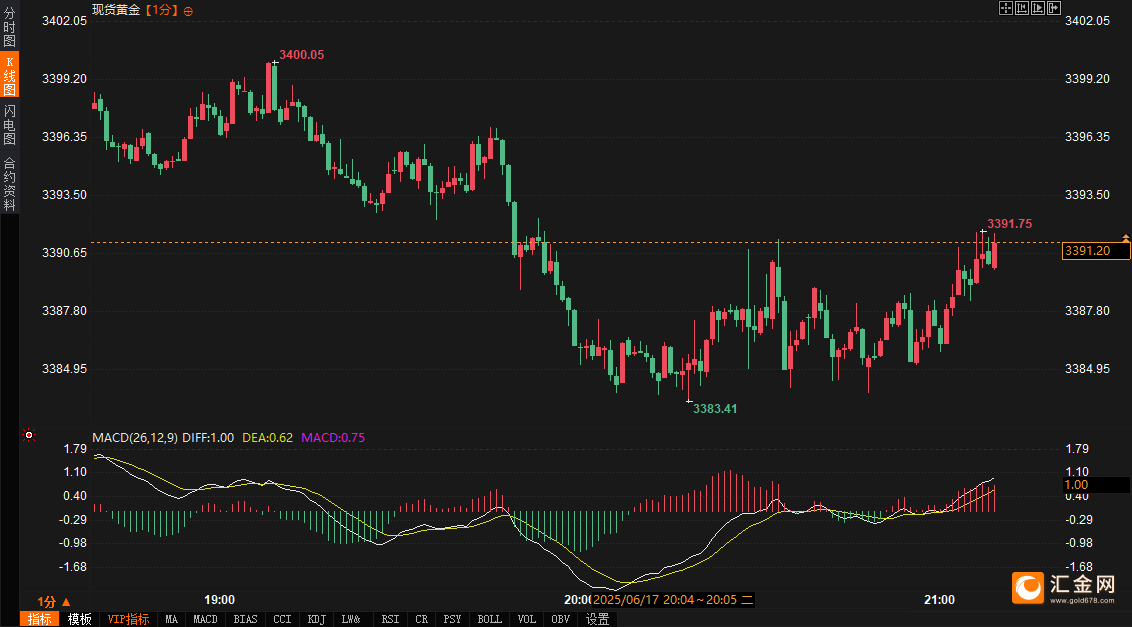The width and height of the screenshot is (1132, 627).
Task: Click the orange circled-plus icon beside 【1分】
Action: 188,11
